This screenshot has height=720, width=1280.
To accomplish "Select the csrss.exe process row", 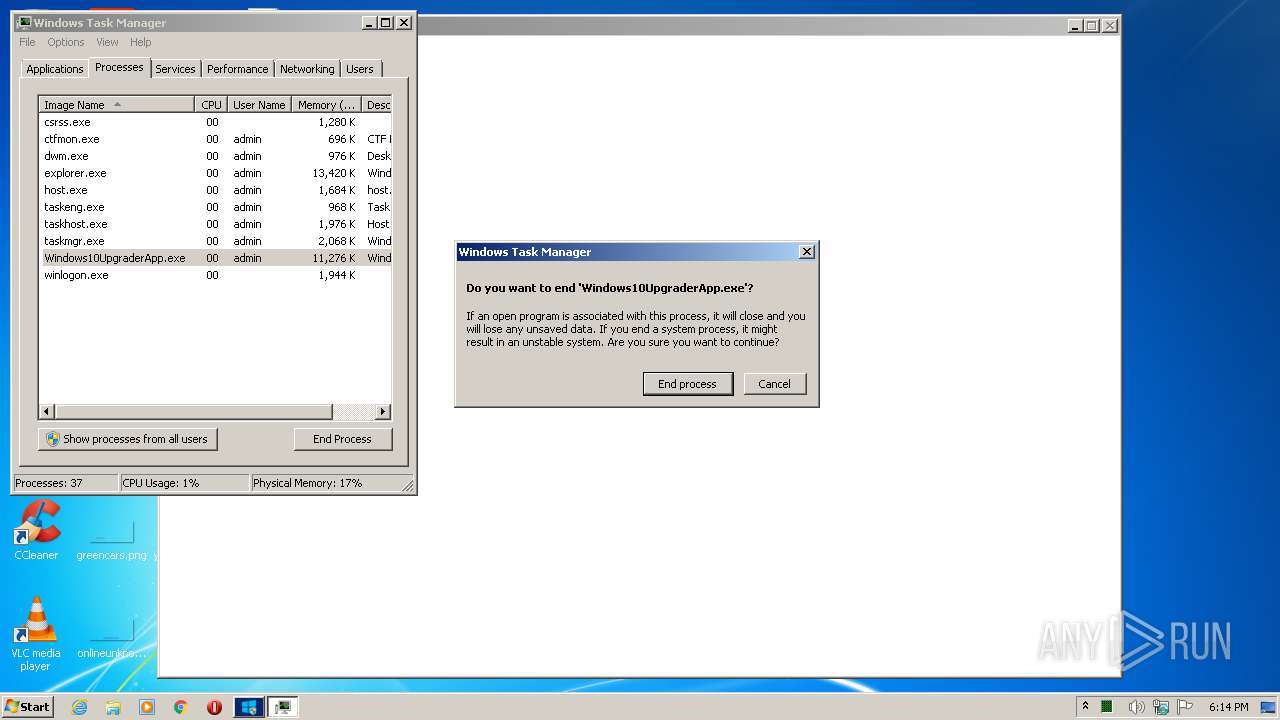I will (215, 122).
